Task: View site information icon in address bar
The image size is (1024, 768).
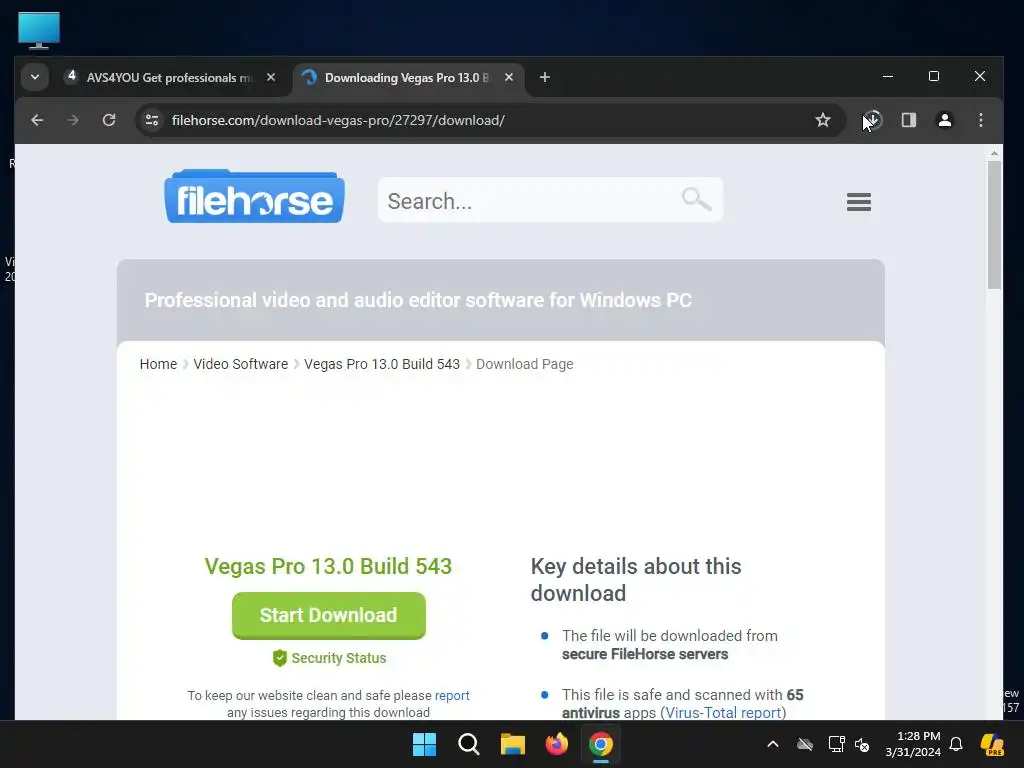Action: click(152, 120)
